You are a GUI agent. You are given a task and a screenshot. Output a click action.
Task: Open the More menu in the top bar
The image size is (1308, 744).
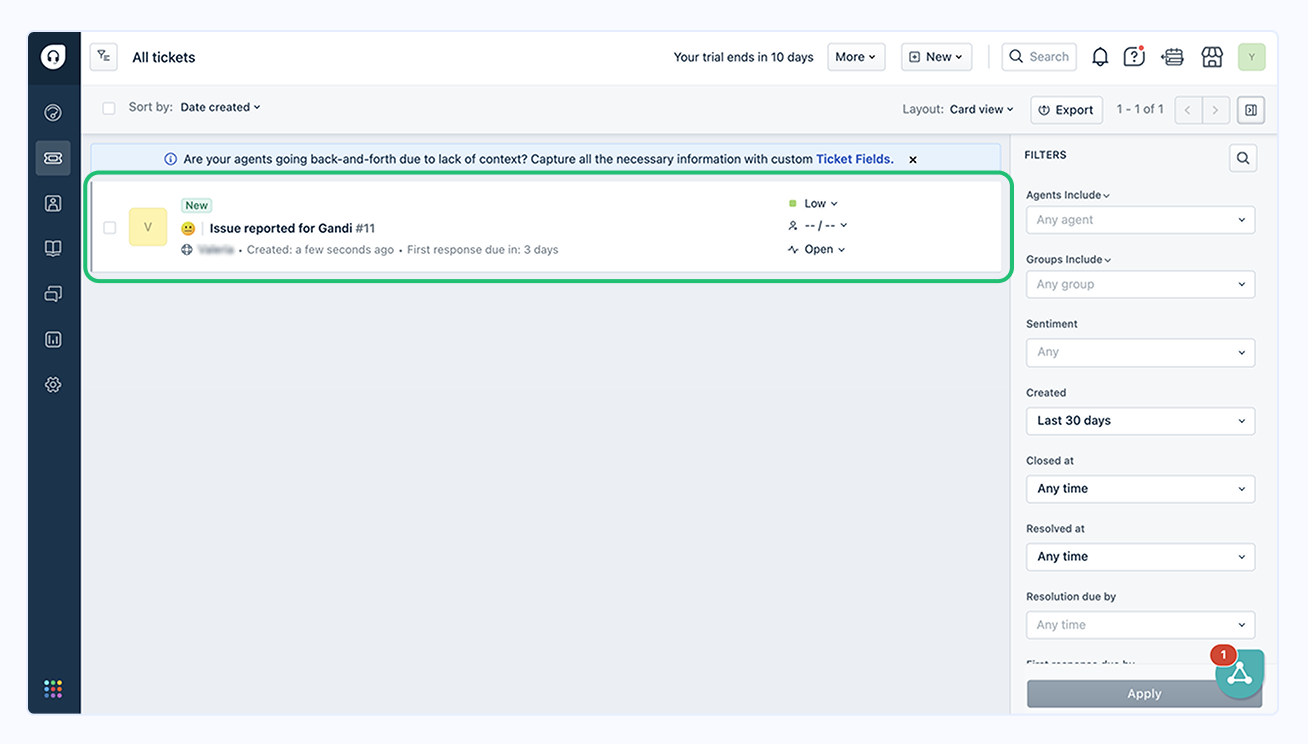pyautogui.click(x=856, y=57)
